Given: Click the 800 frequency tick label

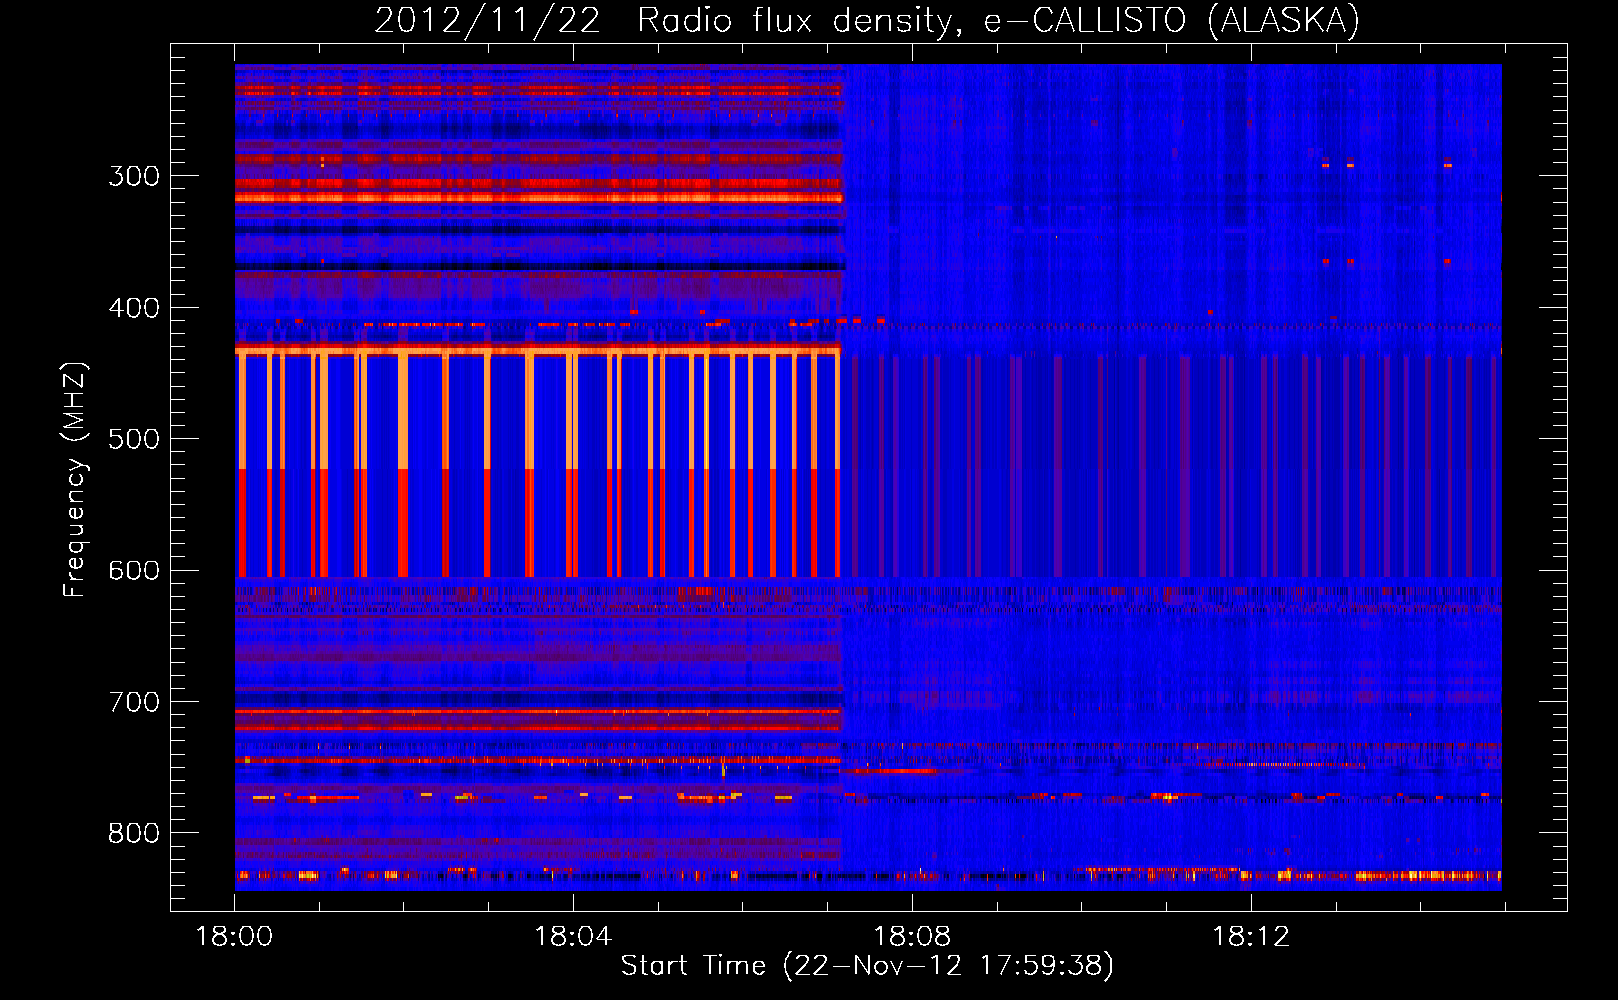Looking at the screenshot, I should point(134,834).
